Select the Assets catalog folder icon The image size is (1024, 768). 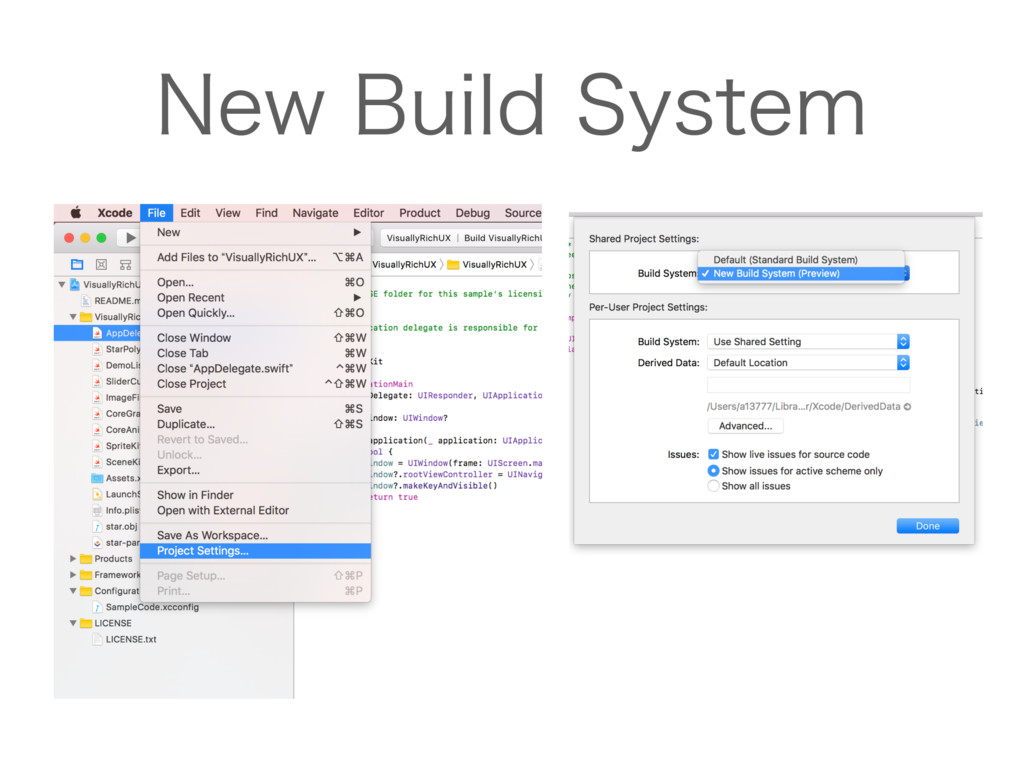97,478
